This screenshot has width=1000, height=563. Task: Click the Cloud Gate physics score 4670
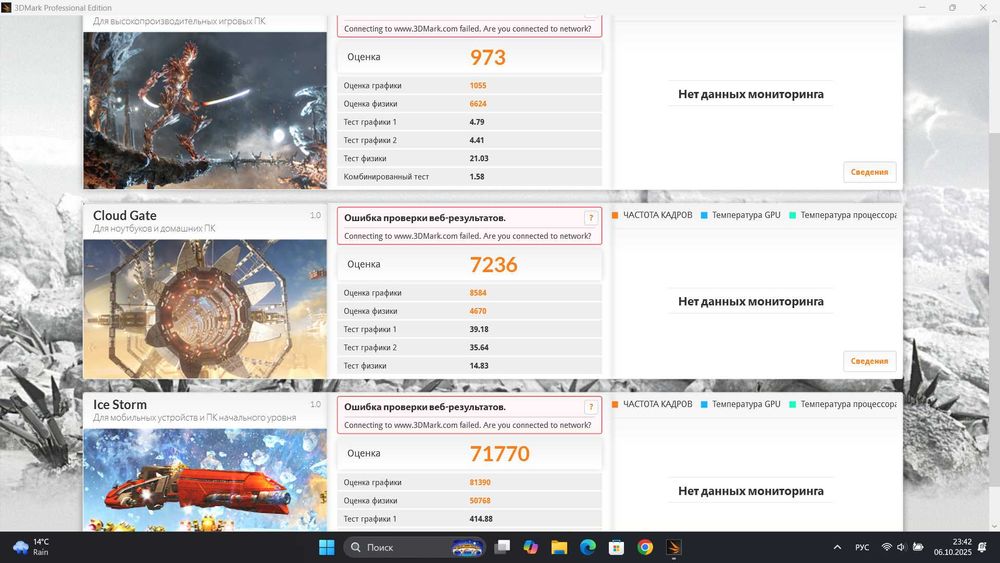pyautogui.click(x=478, y=311)
